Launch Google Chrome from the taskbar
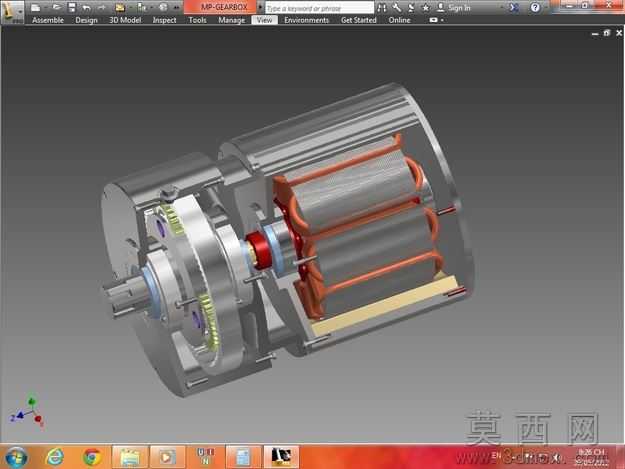The width and height of the screenshot is (625, 469). click(x=92, y=457)
